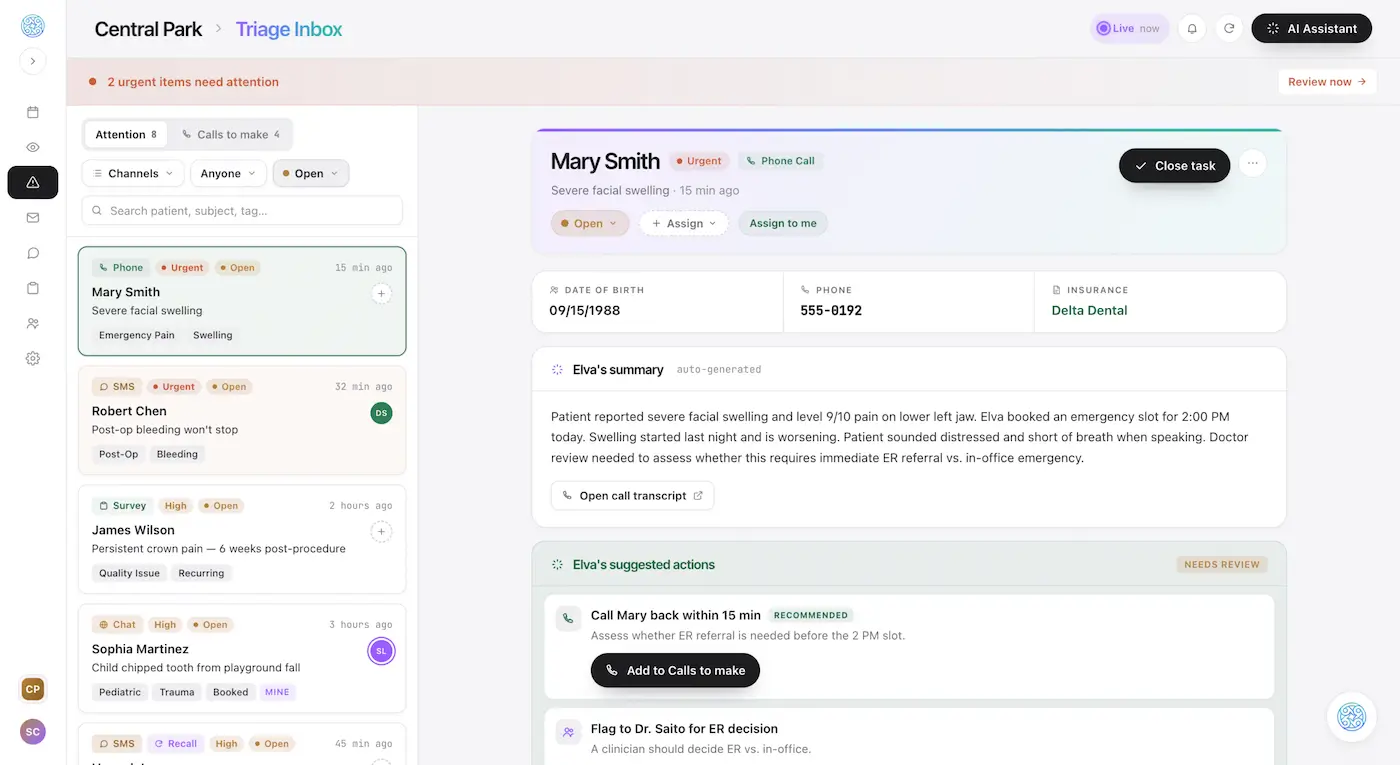Open the mail envelope sidebar icon
Image resolution: width=1400 pixels, height=765 pixels.
click(32, 217)
